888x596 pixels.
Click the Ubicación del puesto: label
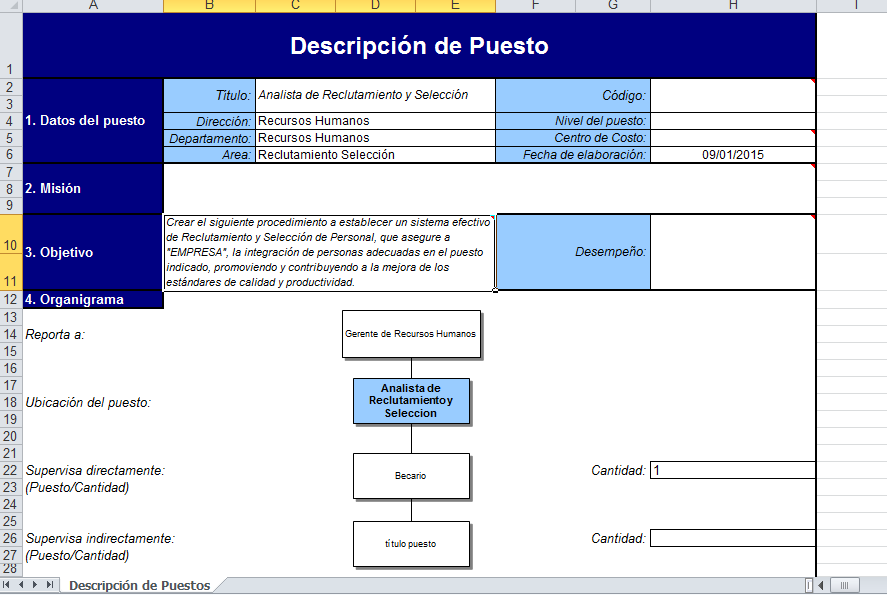[88, 403]
